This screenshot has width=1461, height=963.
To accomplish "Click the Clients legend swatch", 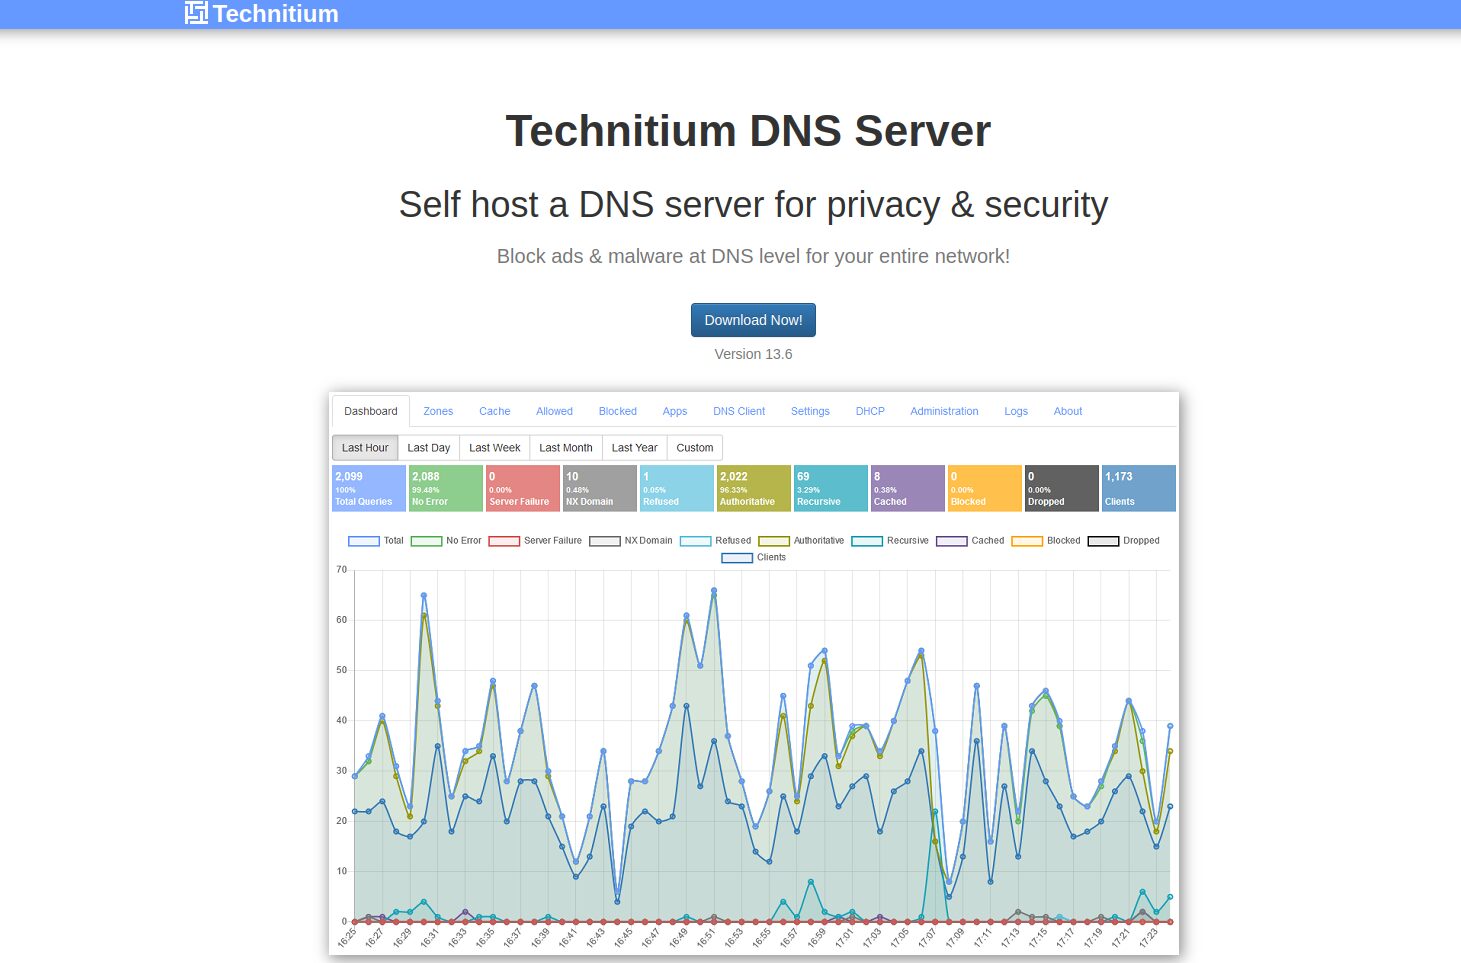I will [x=737, y=558].
